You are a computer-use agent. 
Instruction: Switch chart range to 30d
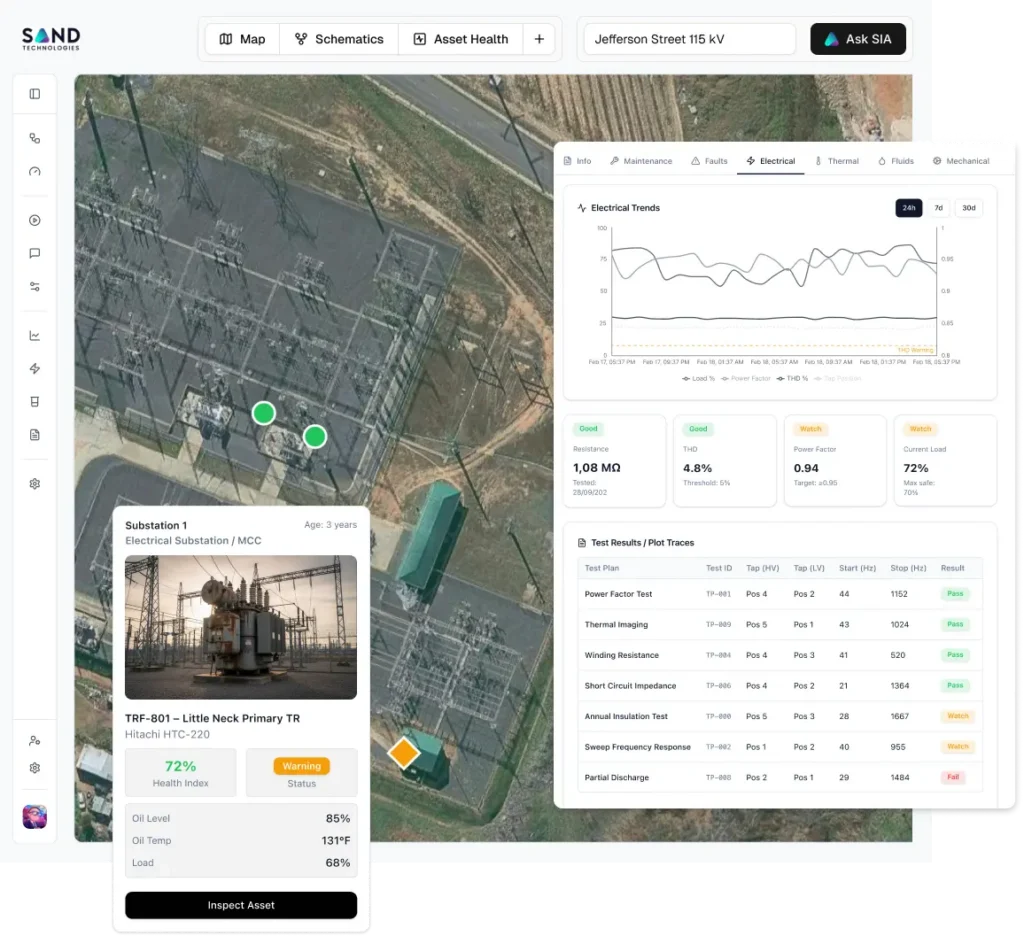coord(968,208)
